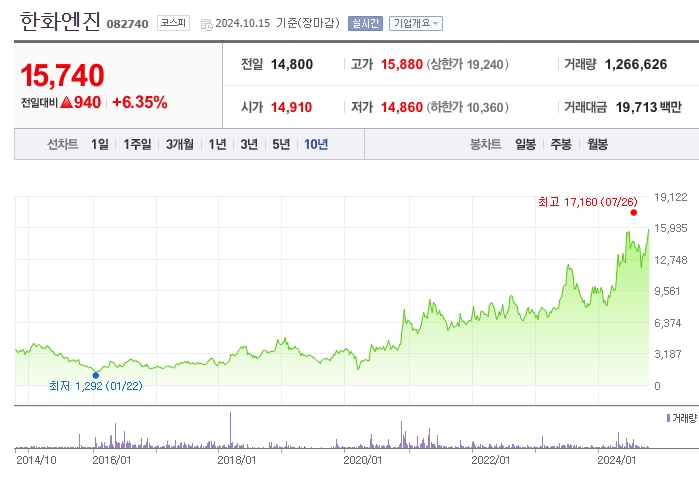Click the 2022/01 axis label

click(x=490, y=460)
